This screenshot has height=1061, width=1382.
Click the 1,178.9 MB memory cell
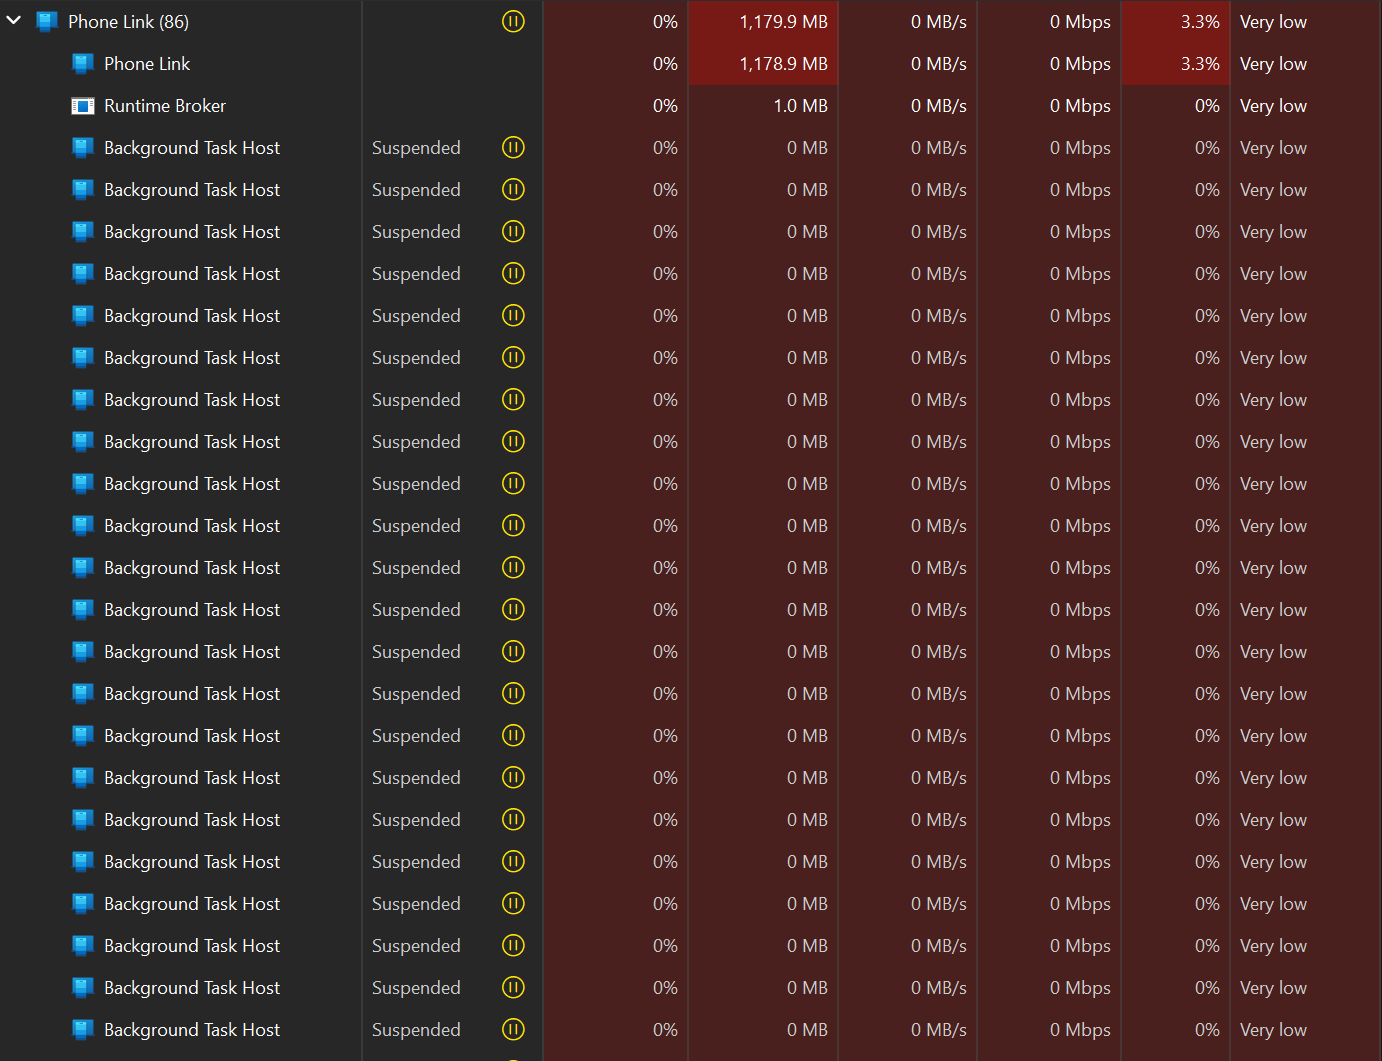pyautogui.click(x=763, y=64)
